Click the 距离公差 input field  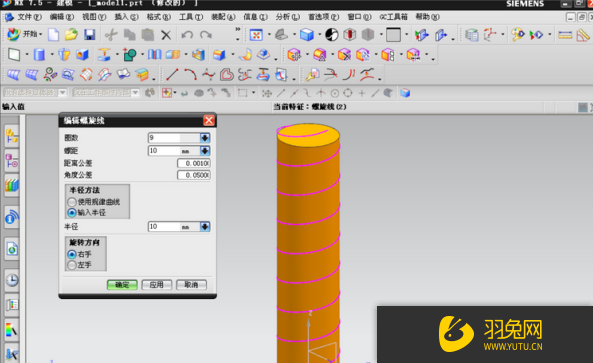194,163
